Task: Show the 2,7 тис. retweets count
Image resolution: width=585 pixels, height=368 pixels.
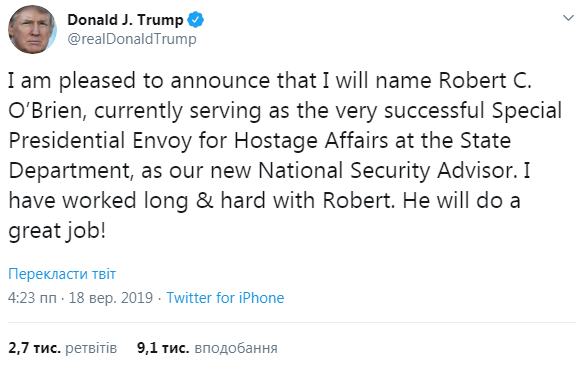Action: [34, 348]
